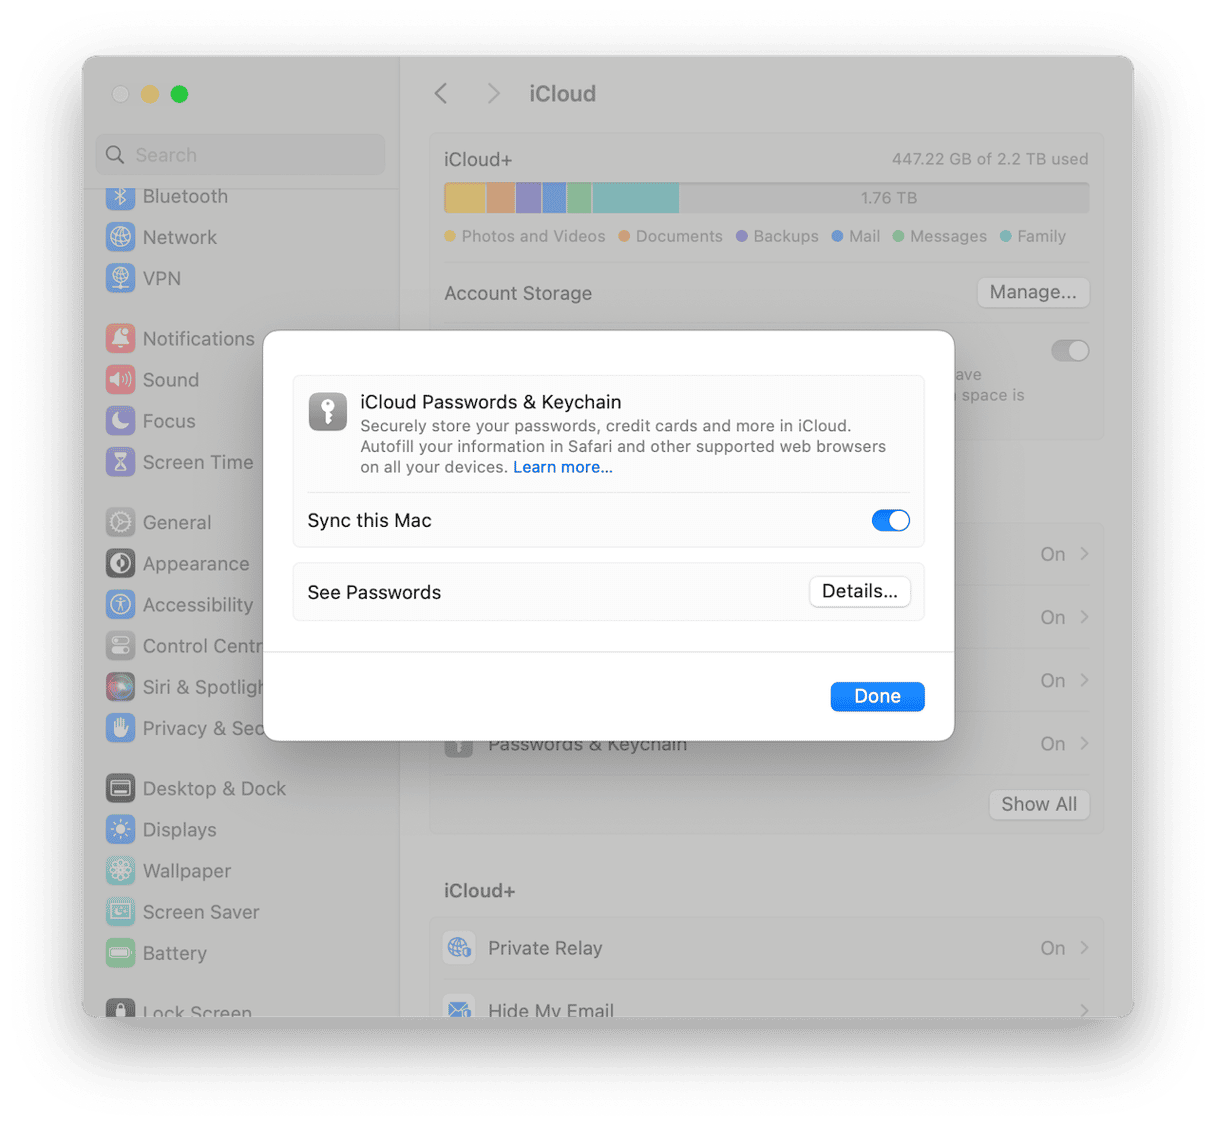Expand the Private Relay chevron

(x=1085, y=948)
